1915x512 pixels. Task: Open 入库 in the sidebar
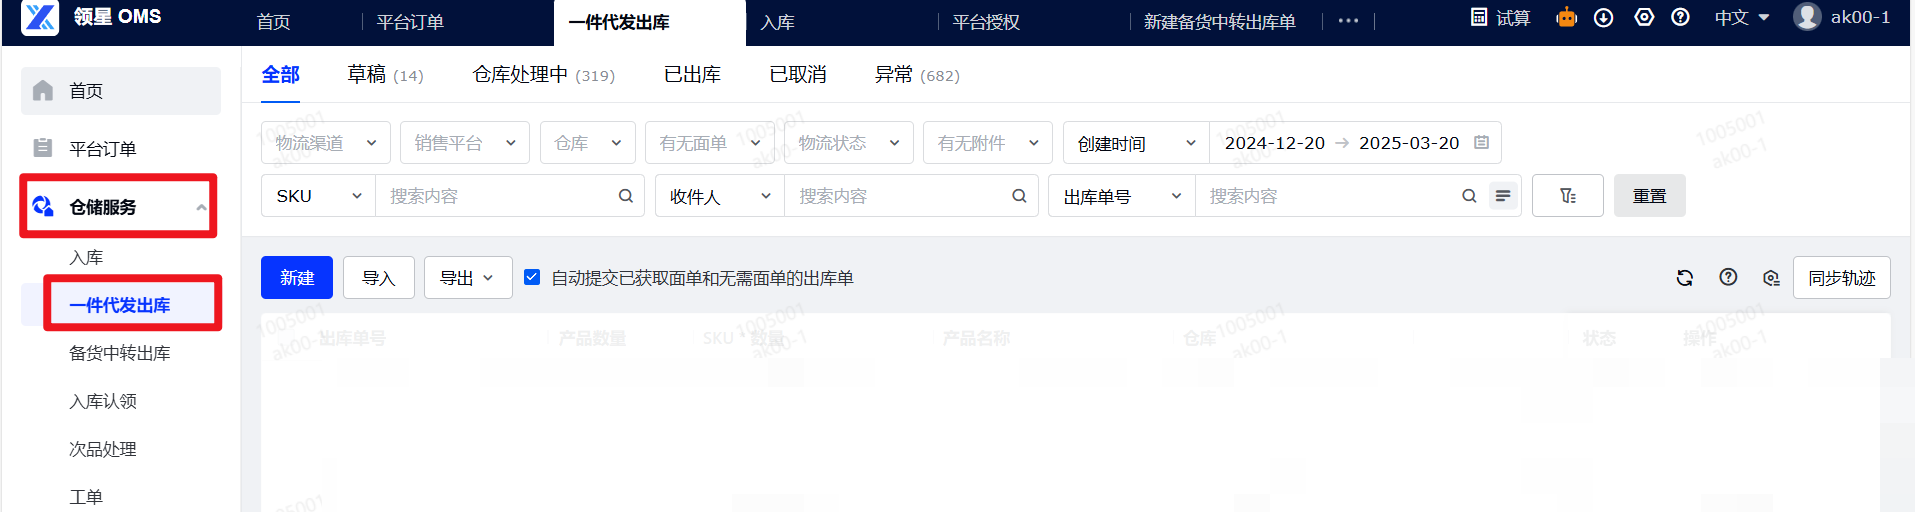click(x=86, y=257)
